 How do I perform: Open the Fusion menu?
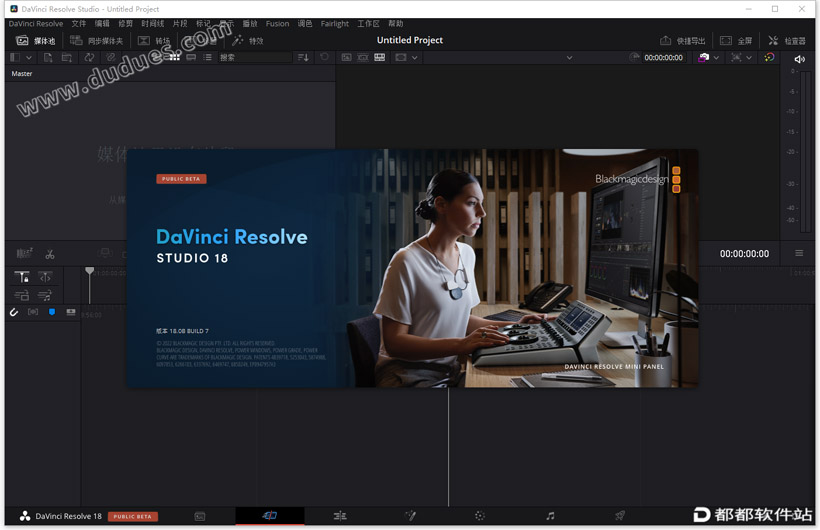pos(277,24)
